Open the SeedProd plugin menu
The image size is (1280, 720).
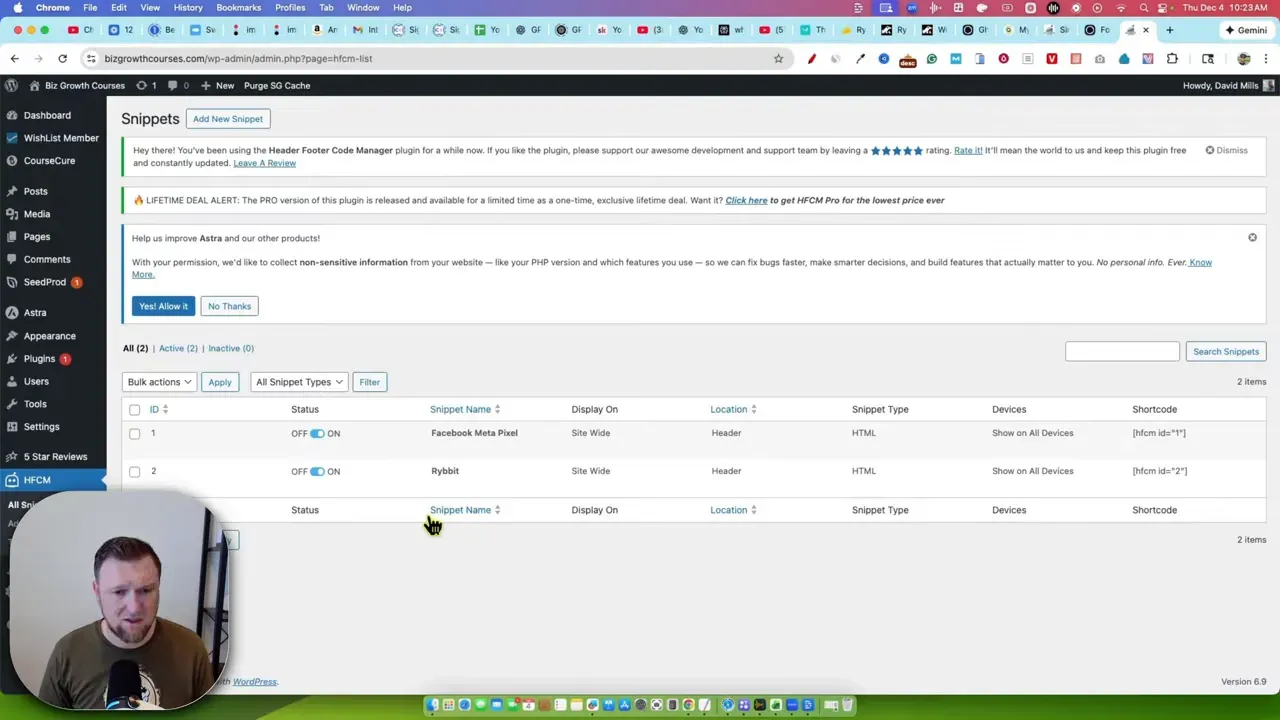click(44, 282)
